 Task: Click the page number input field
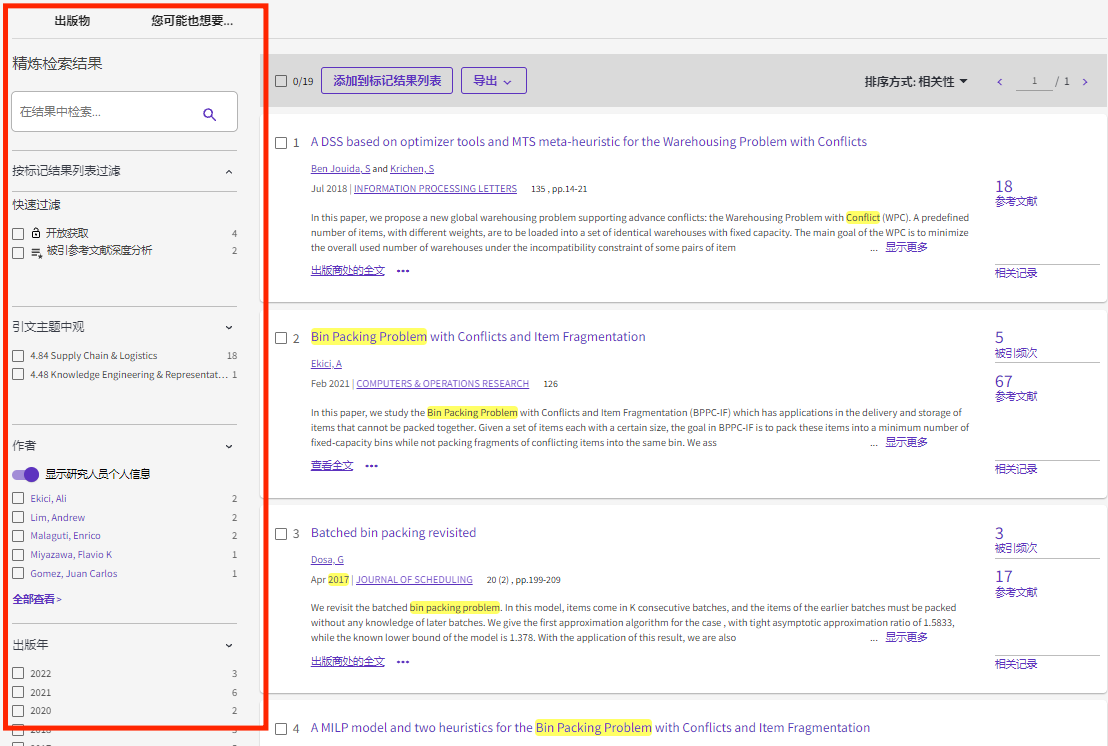1034,81
